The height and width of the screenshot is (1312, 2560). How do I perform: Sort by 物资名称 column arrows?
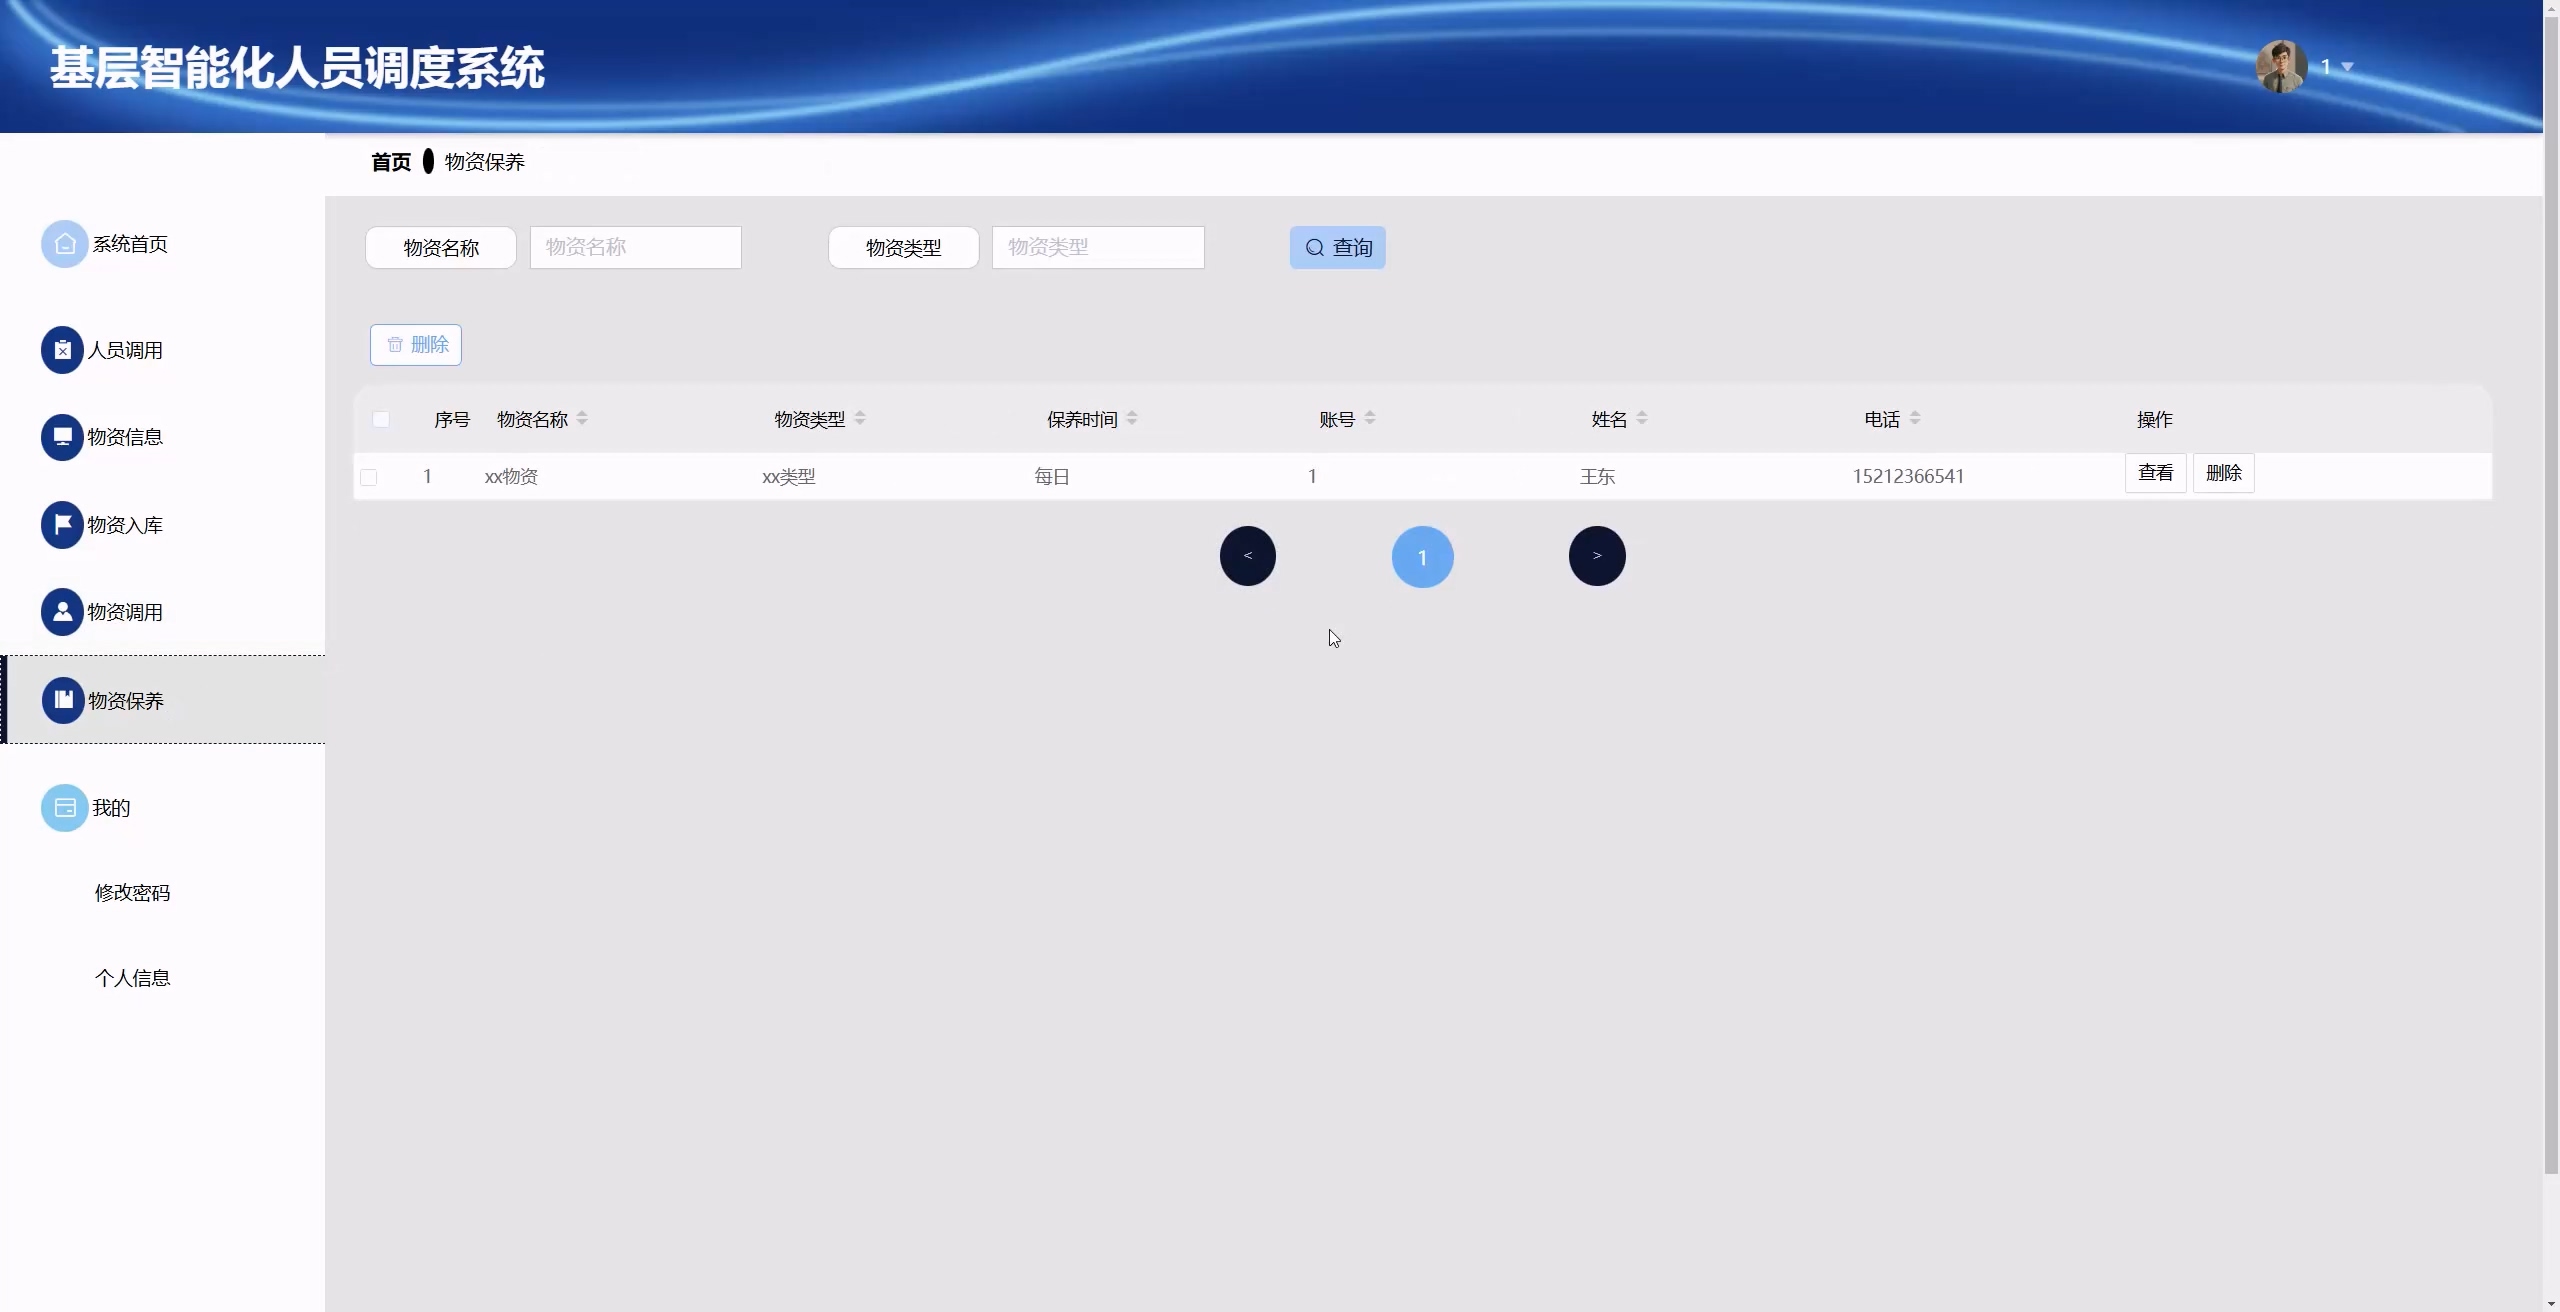click(x=582, y=418)
